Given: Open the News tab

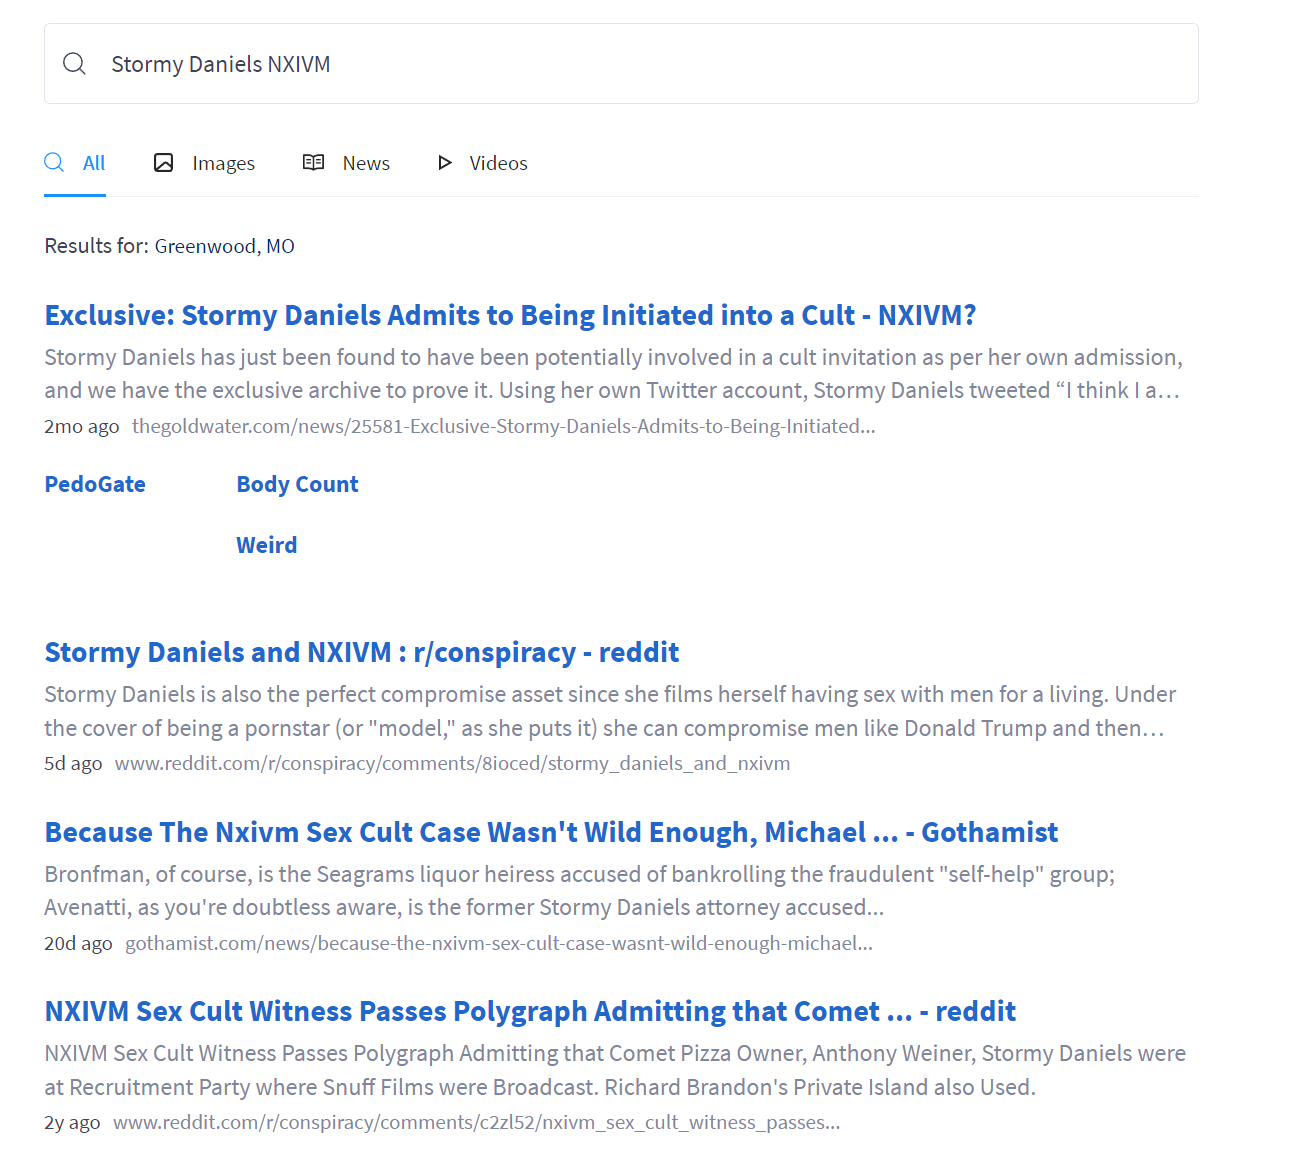Looking at the screenshot, I should coord(346,163).
